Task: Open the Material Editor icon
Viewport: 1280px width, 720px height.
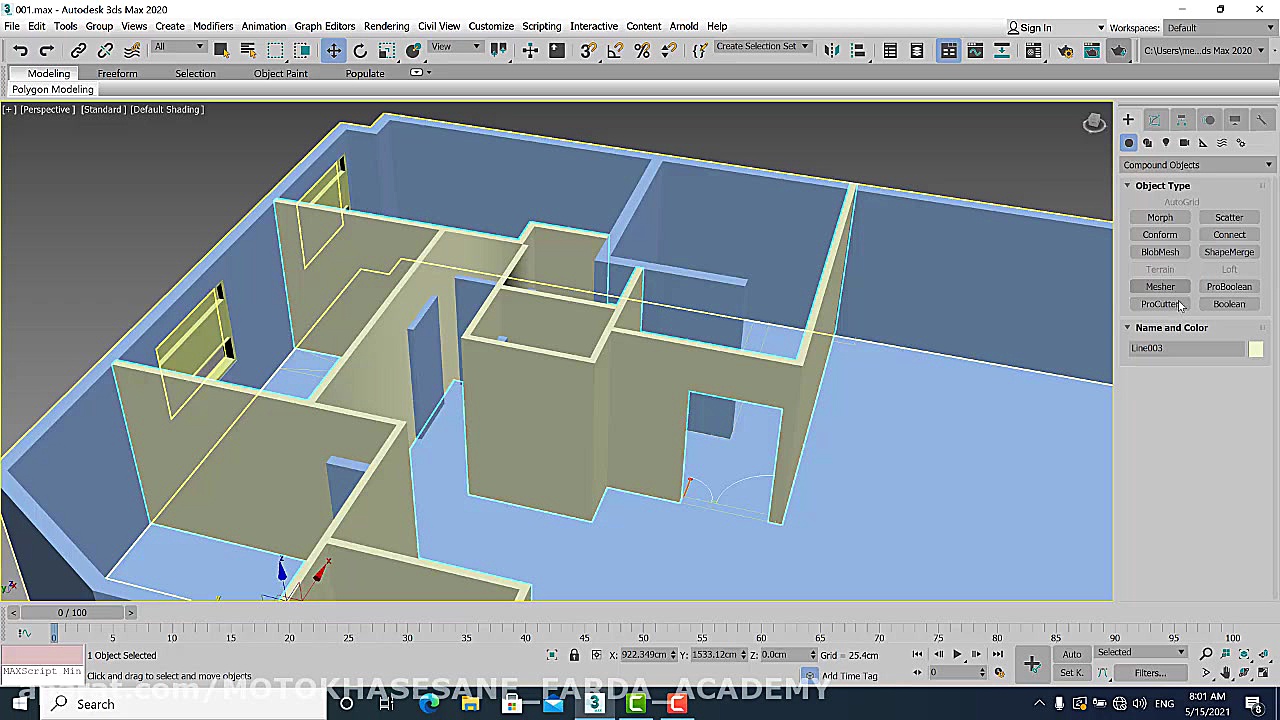Action: 1034,50
